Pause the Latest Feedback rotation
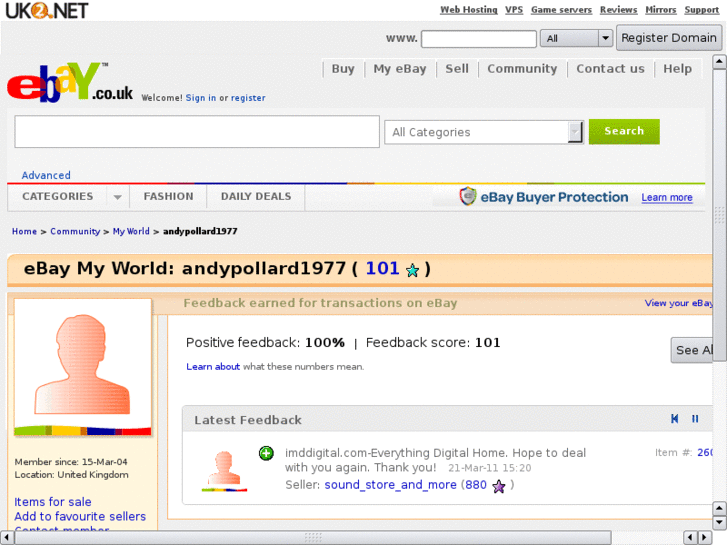The height and width of the screenshot is (545, 727). 695,419
